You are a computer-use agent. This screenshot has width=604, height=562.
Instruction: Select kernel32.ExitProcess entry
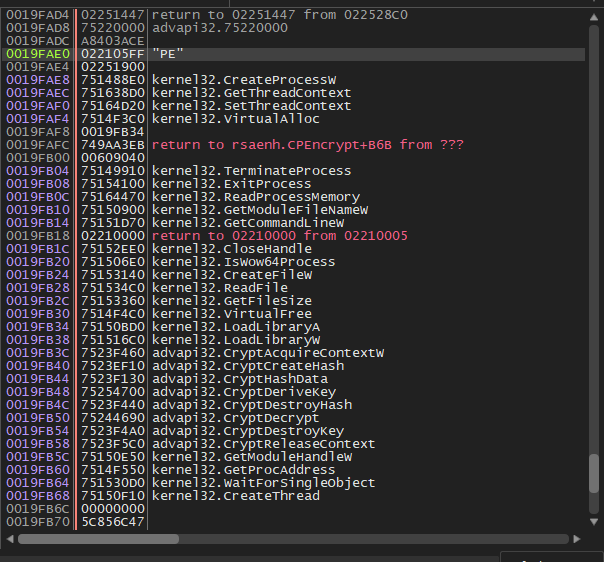coord(232,184)
